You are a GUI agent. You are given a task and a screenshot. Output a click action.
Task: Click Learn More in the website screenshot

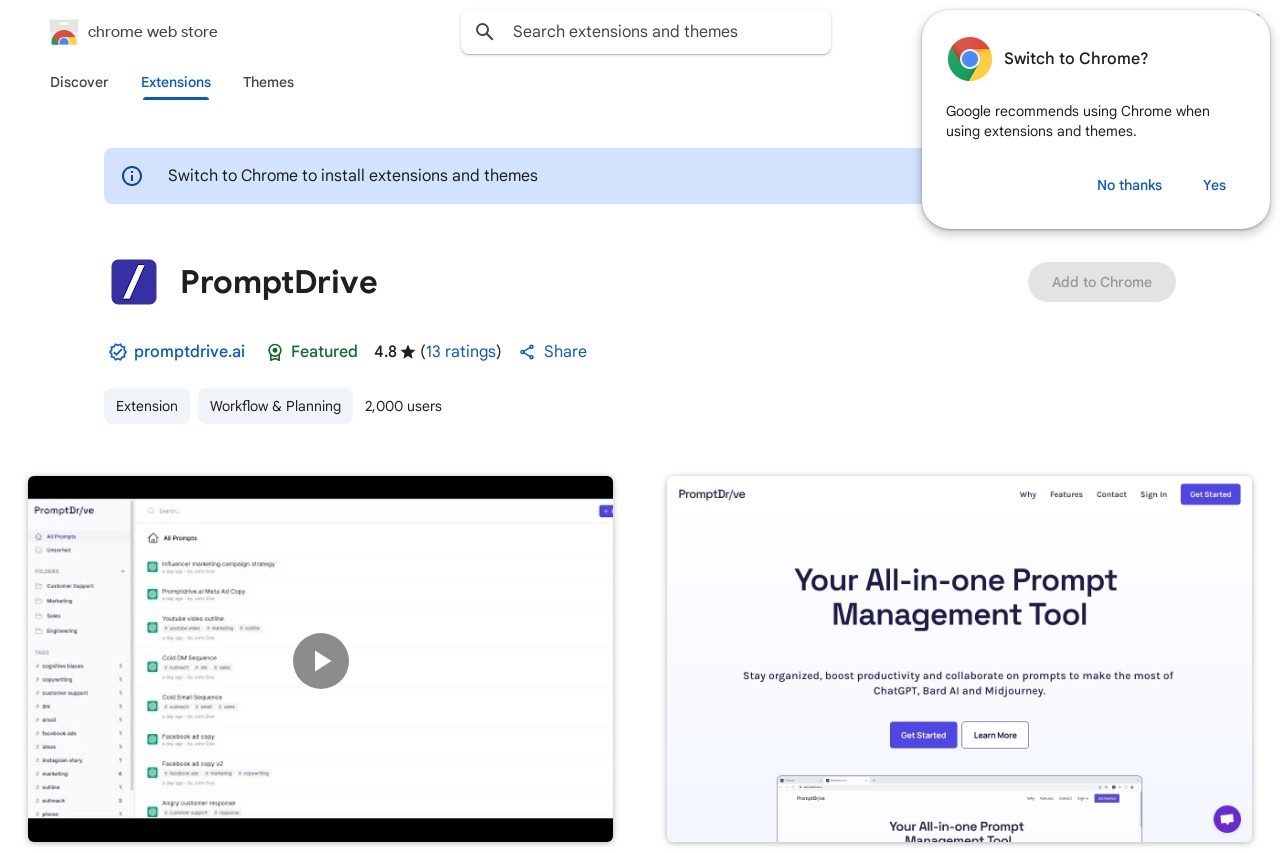click(x=995, y=735)
